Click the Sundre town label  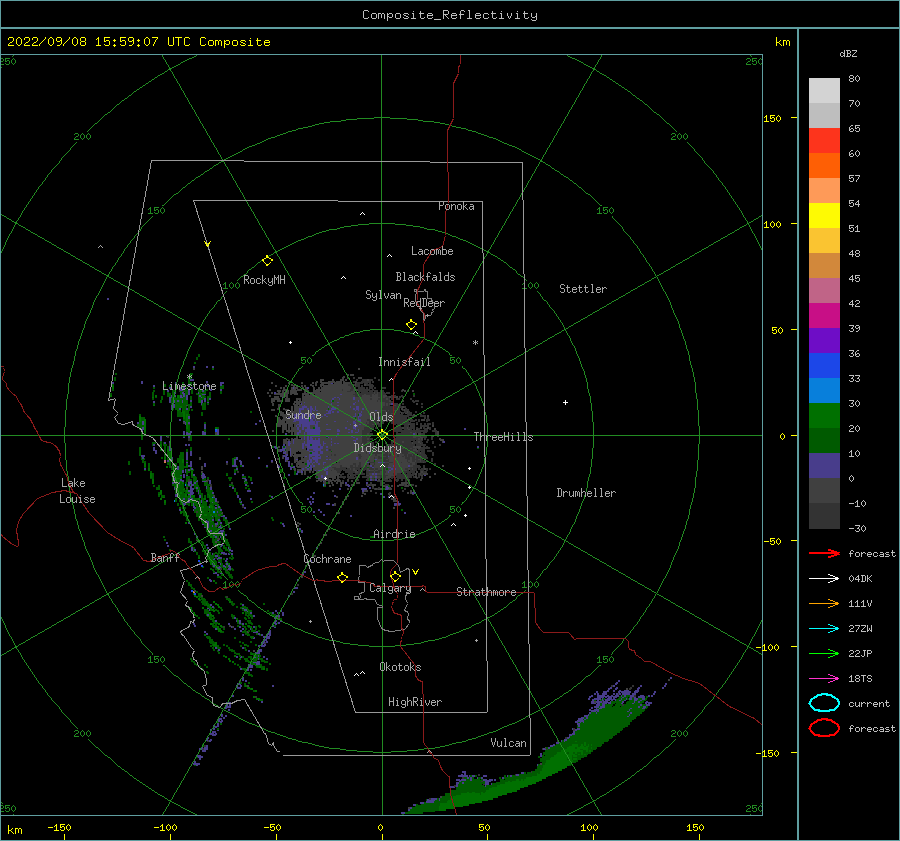pyautogui.click(x=303, y=414)
